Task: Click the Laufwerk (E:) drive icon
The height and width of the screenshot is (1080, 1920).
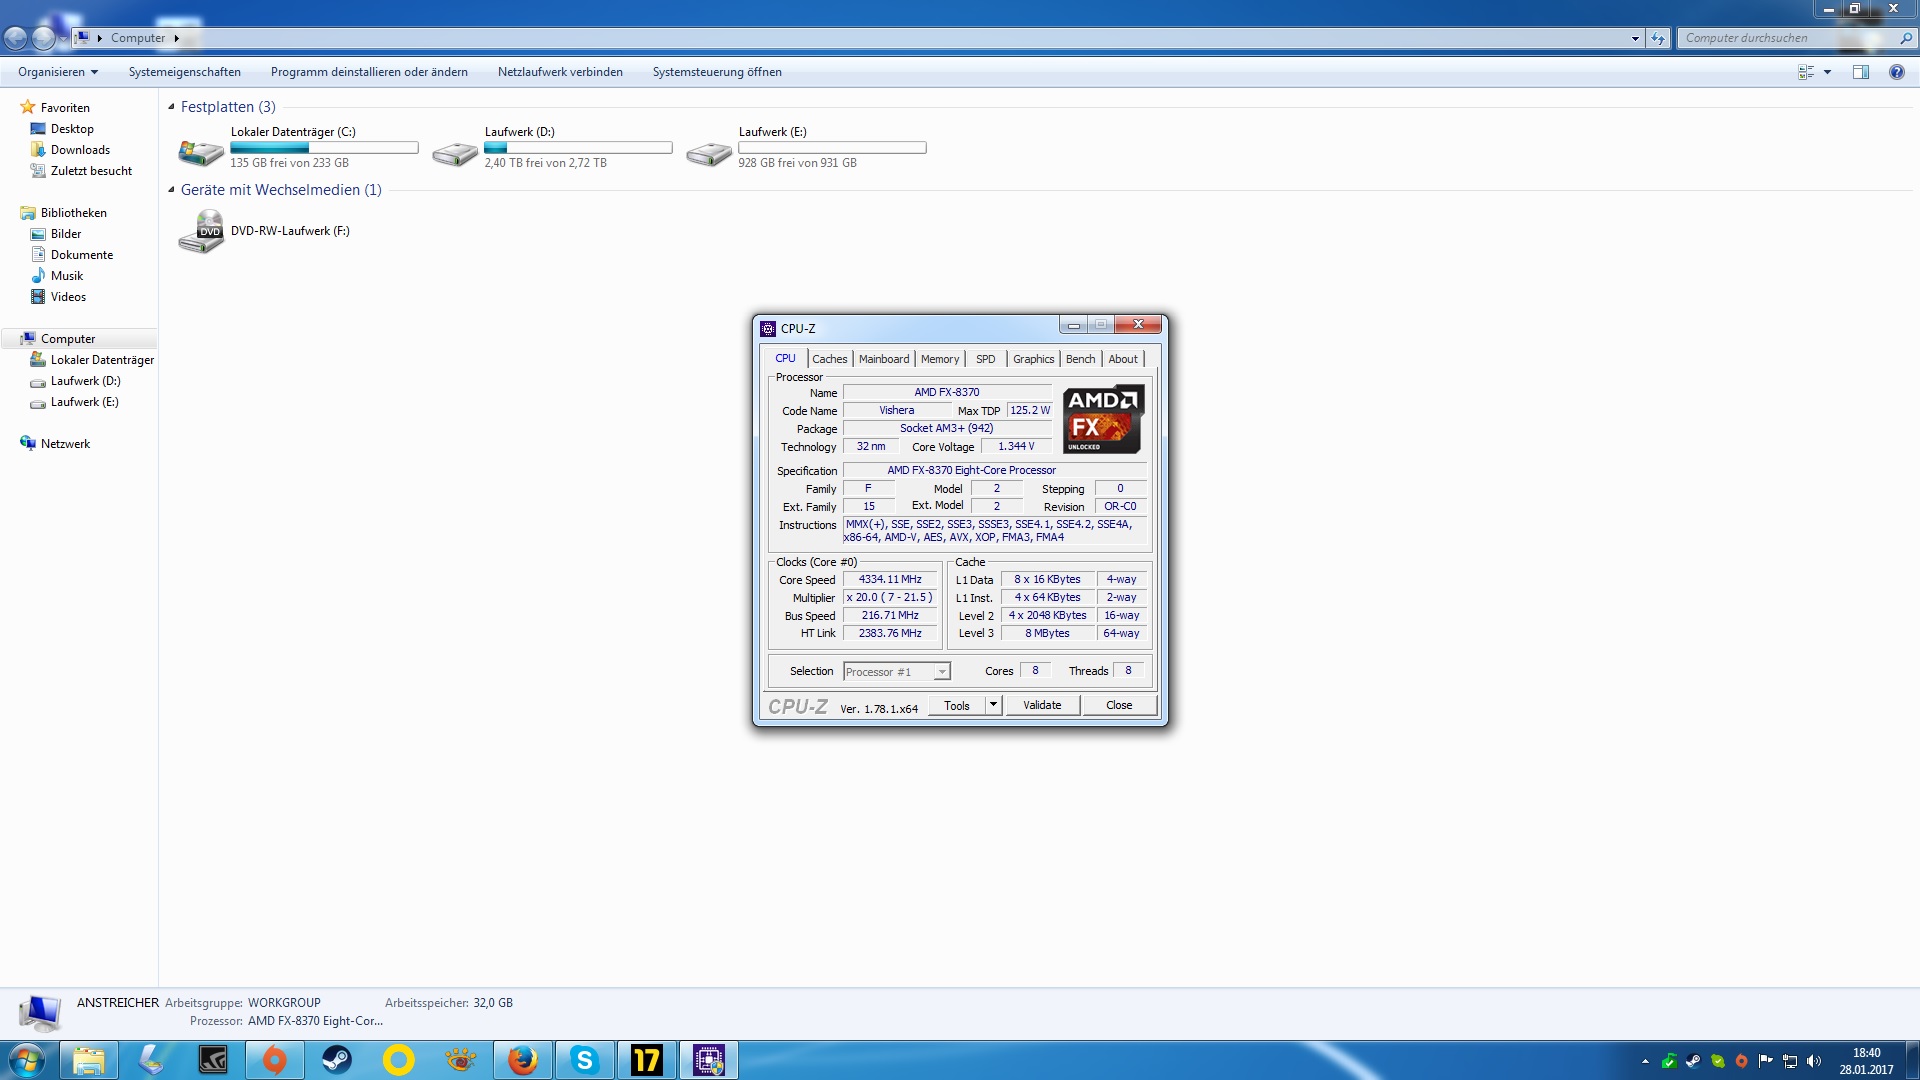Action: tap(709, 152)
